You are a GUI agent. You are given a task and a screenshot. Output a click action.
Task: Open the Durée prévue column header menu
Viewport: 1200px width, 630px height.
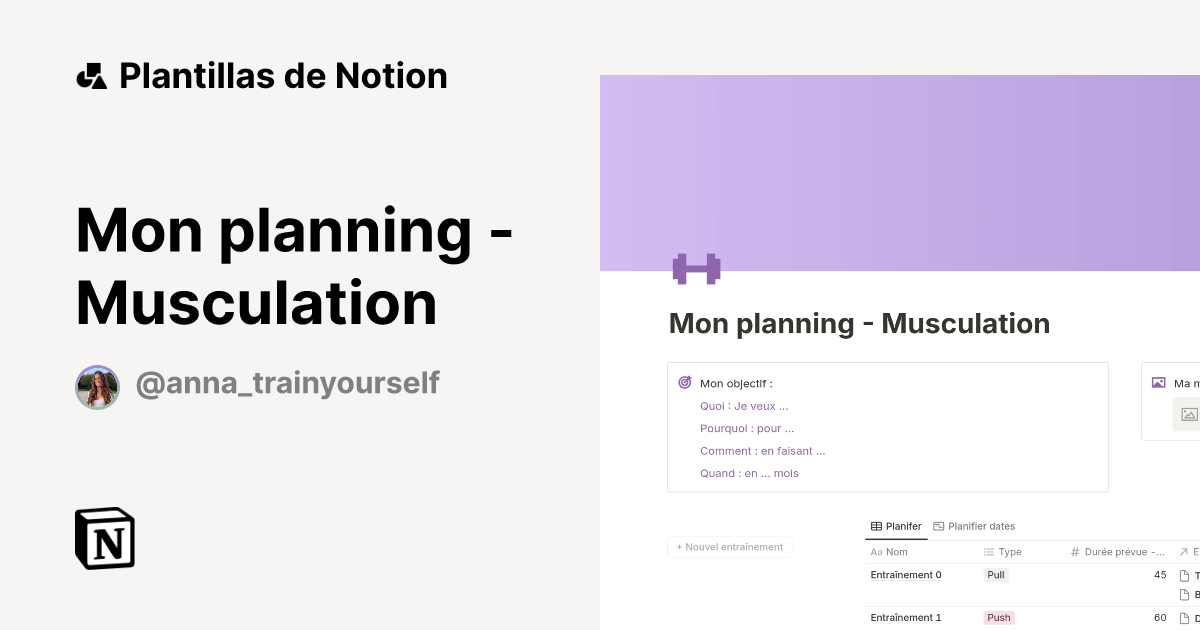point(1120,551)
